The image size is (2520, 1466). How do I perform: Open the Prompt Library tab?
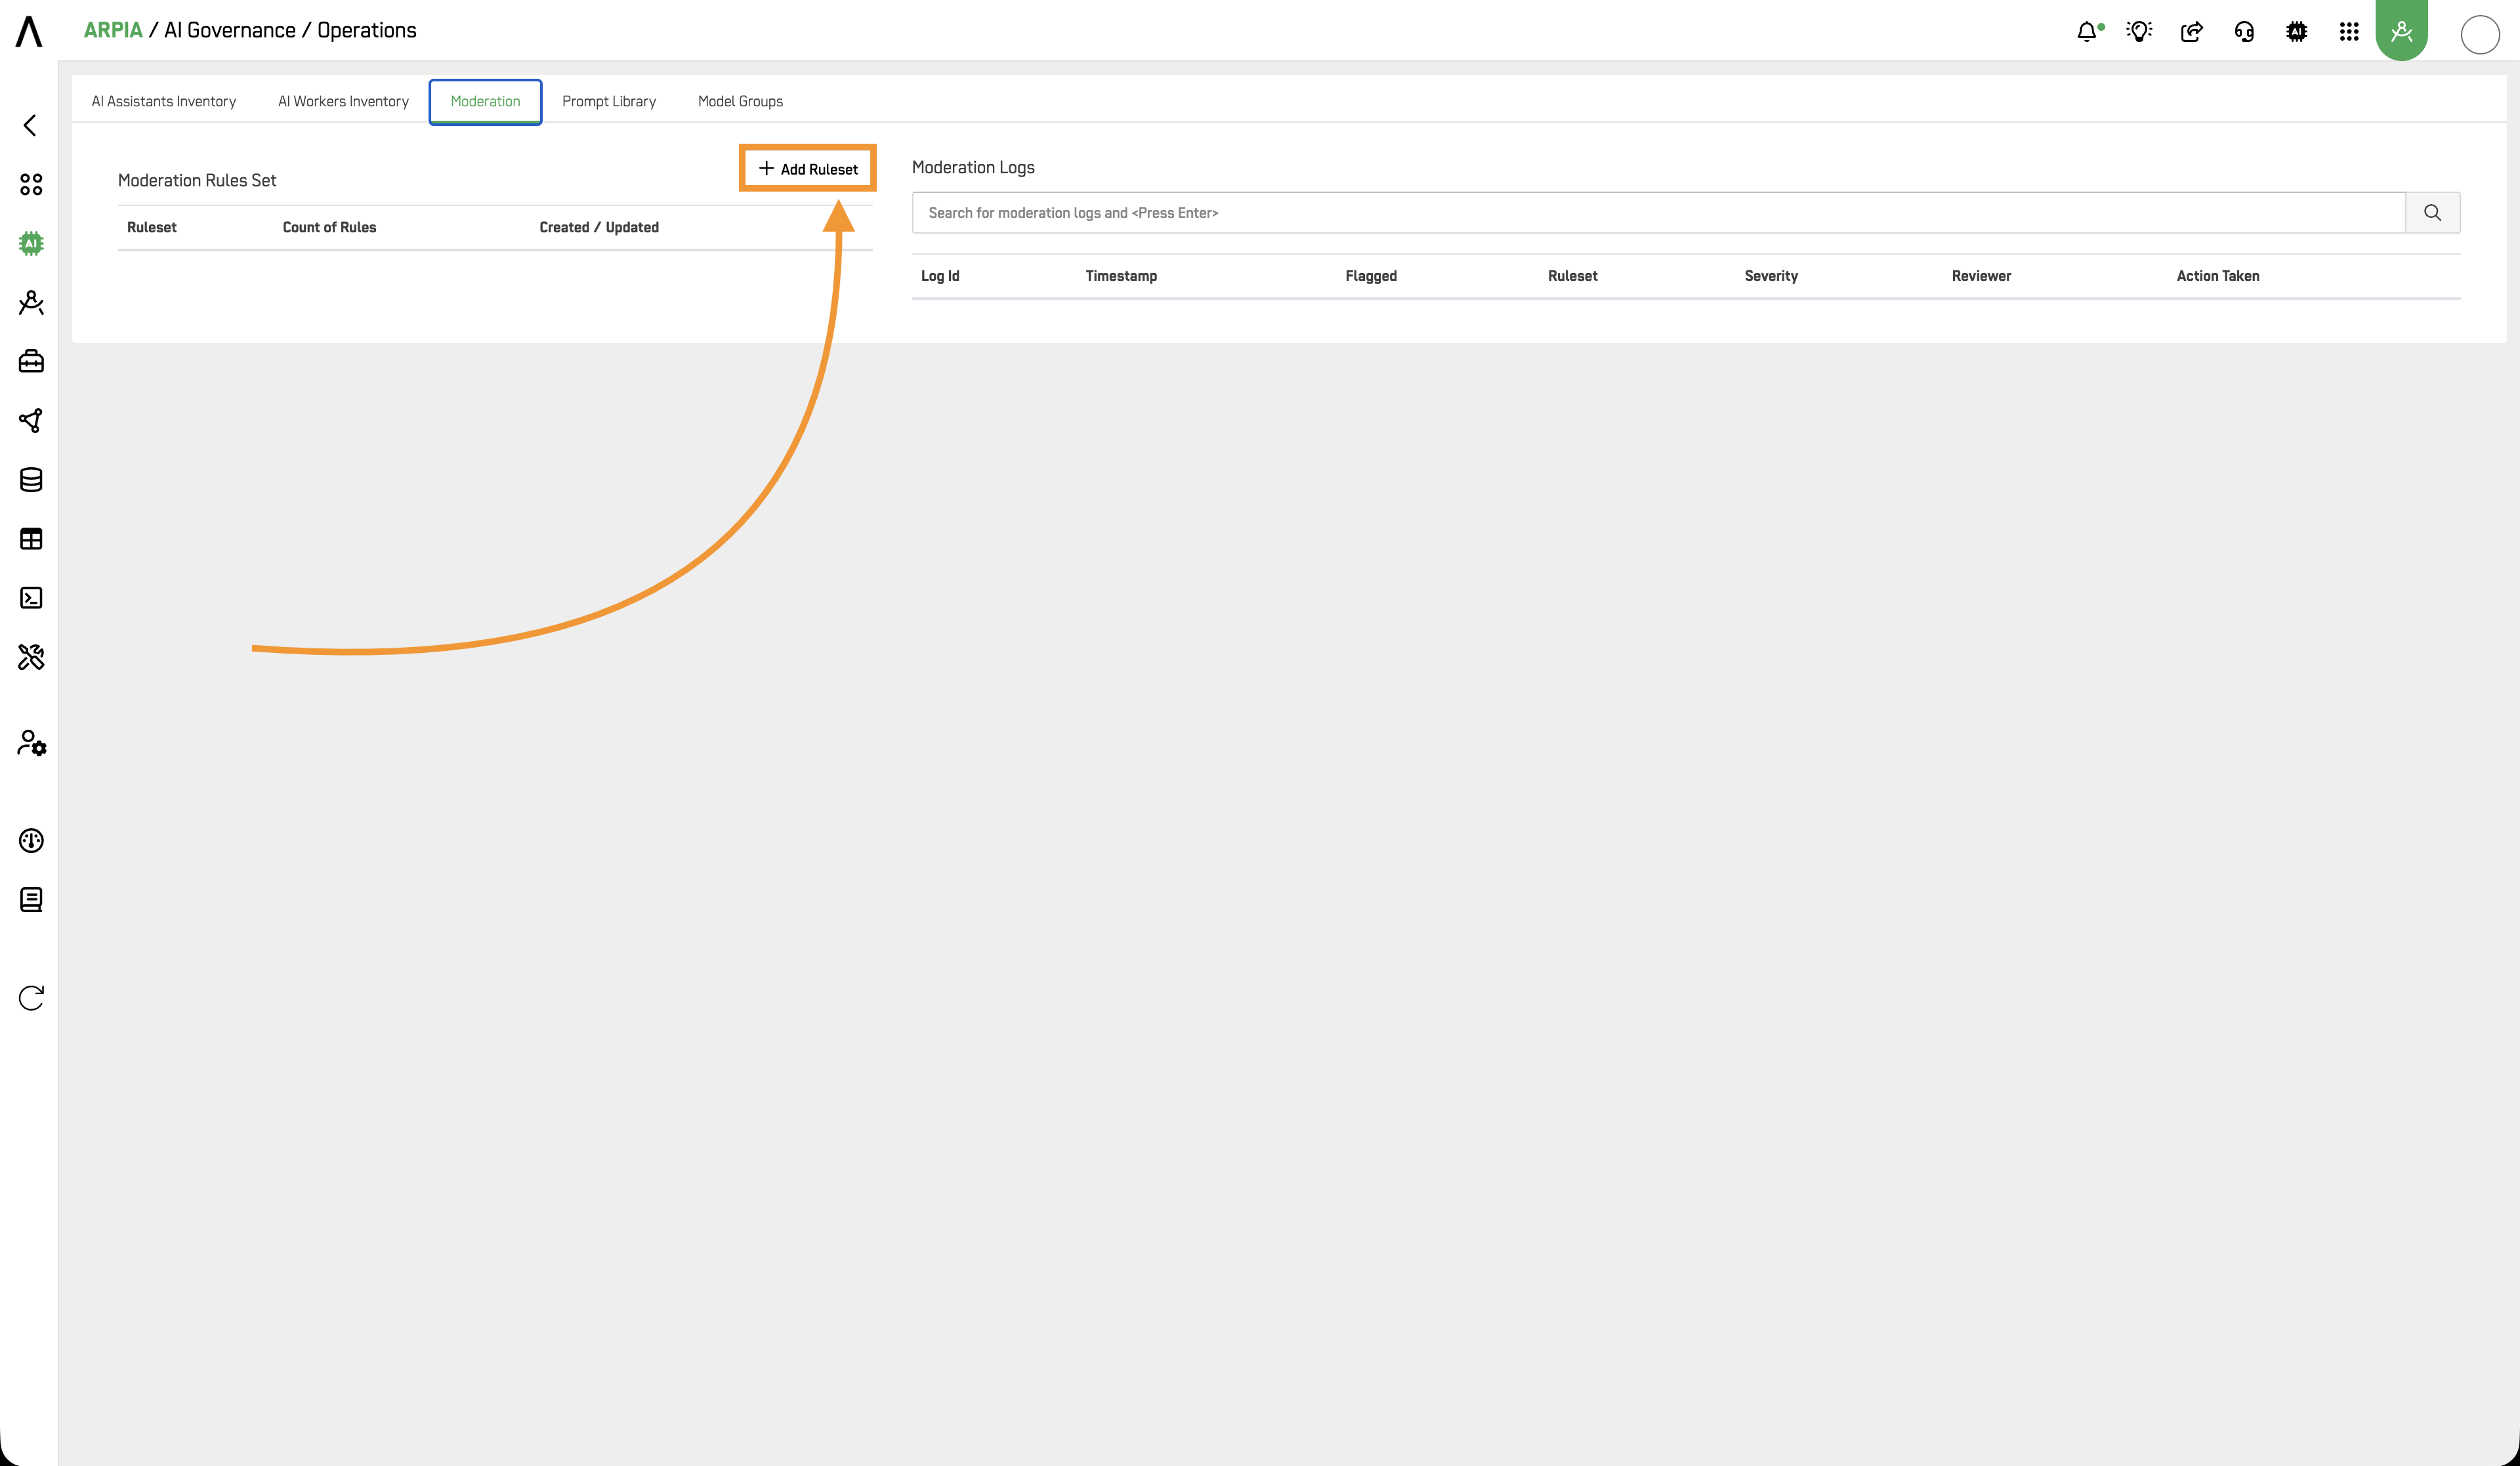[x=609, y=101]
